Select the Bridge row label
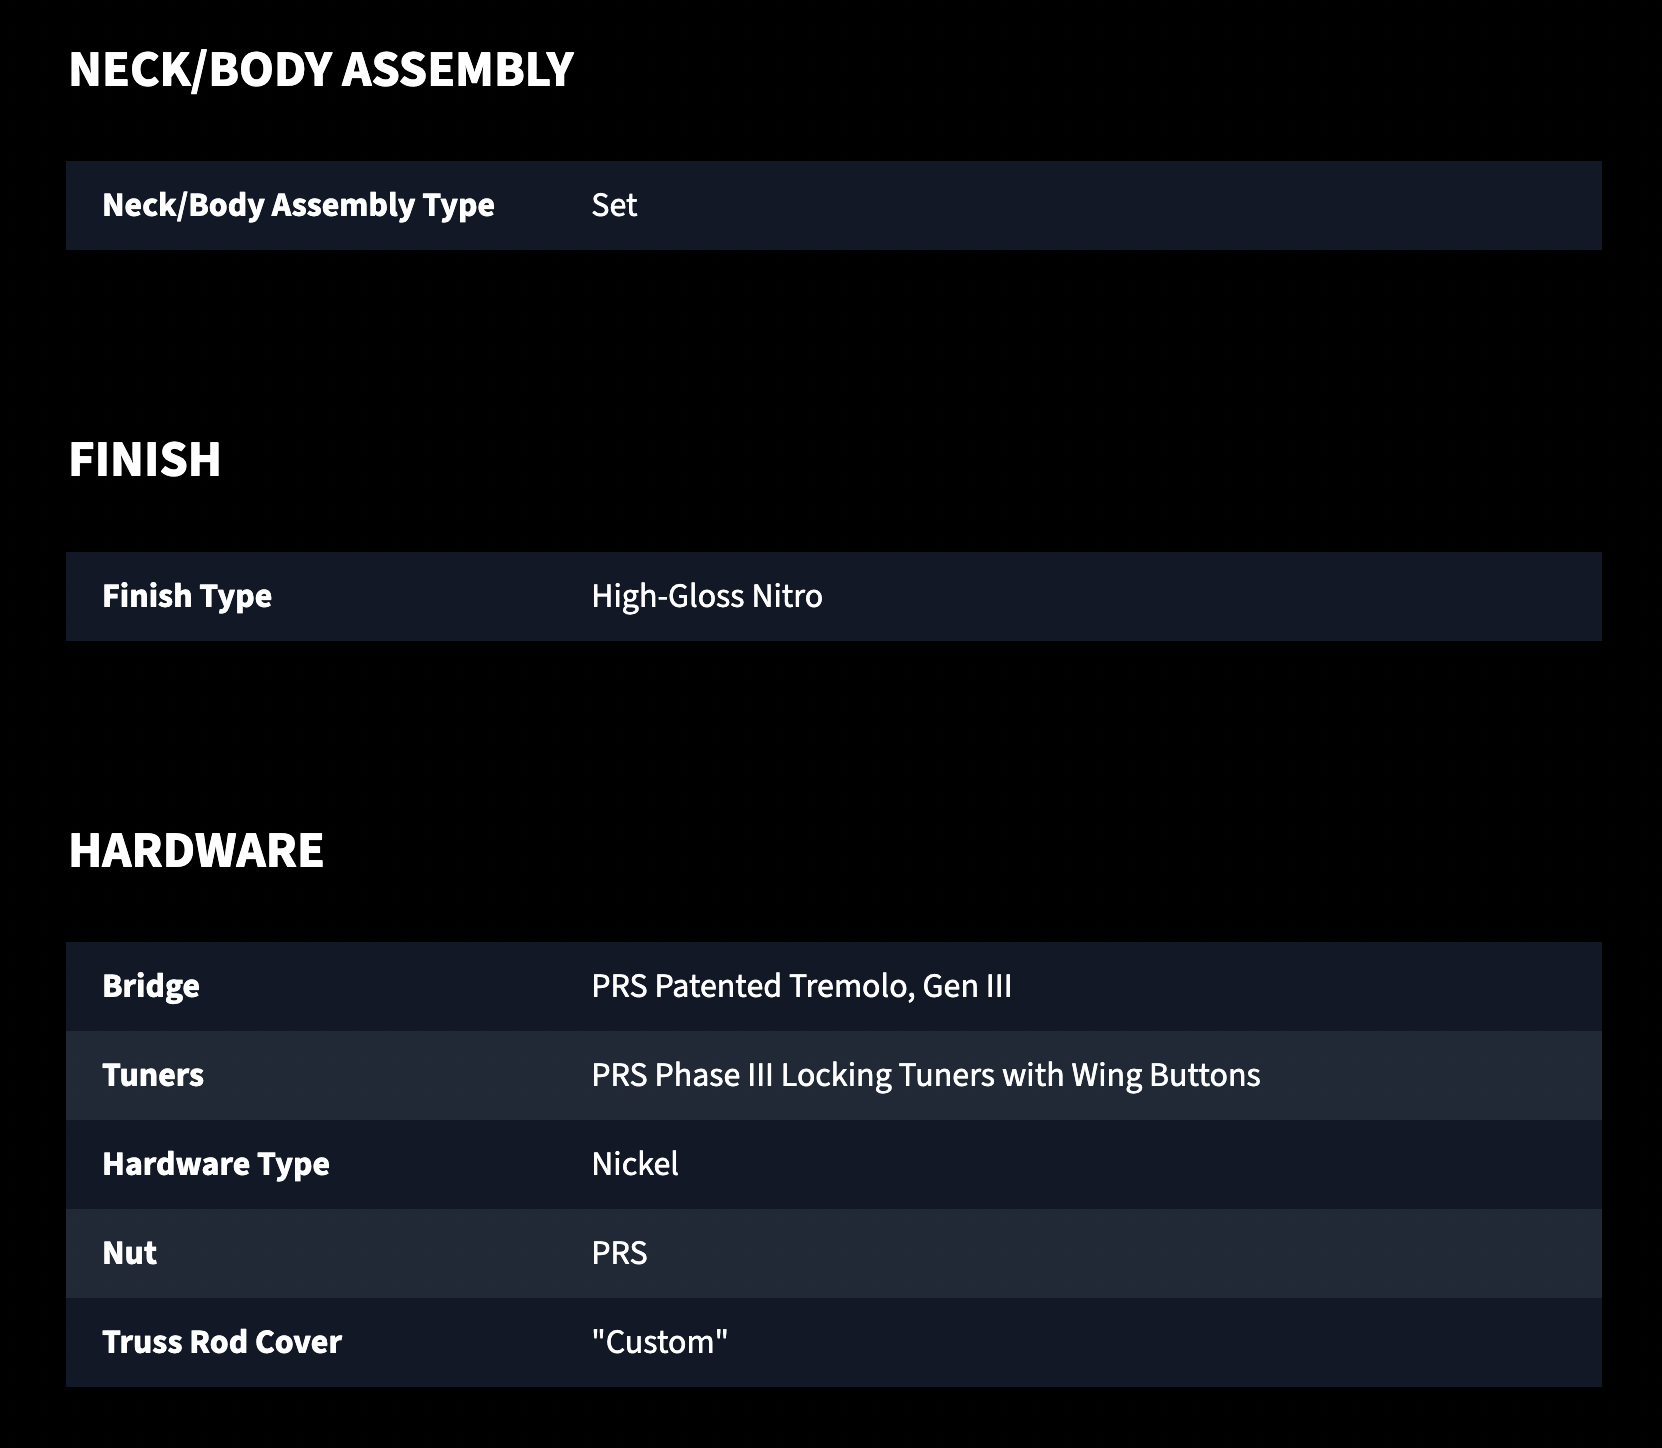The width and height of the screenshot is (1662, 1448). 151,986
